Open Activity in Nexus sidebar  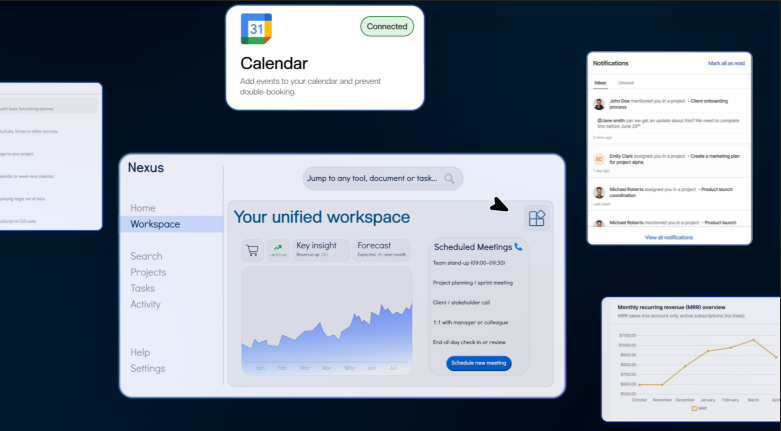click(x=145, y=304)
